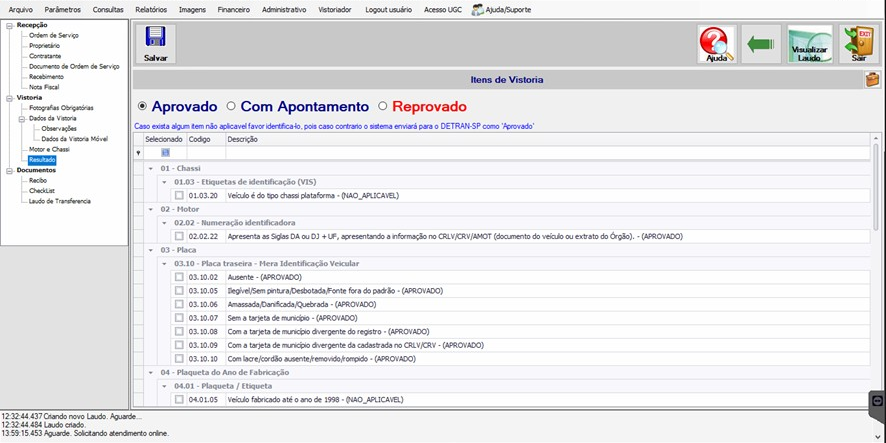Screen dimensions: 886x443
Task: Collapse the 03.10 - Placa traseira subgroup
Action: (164, 263)
